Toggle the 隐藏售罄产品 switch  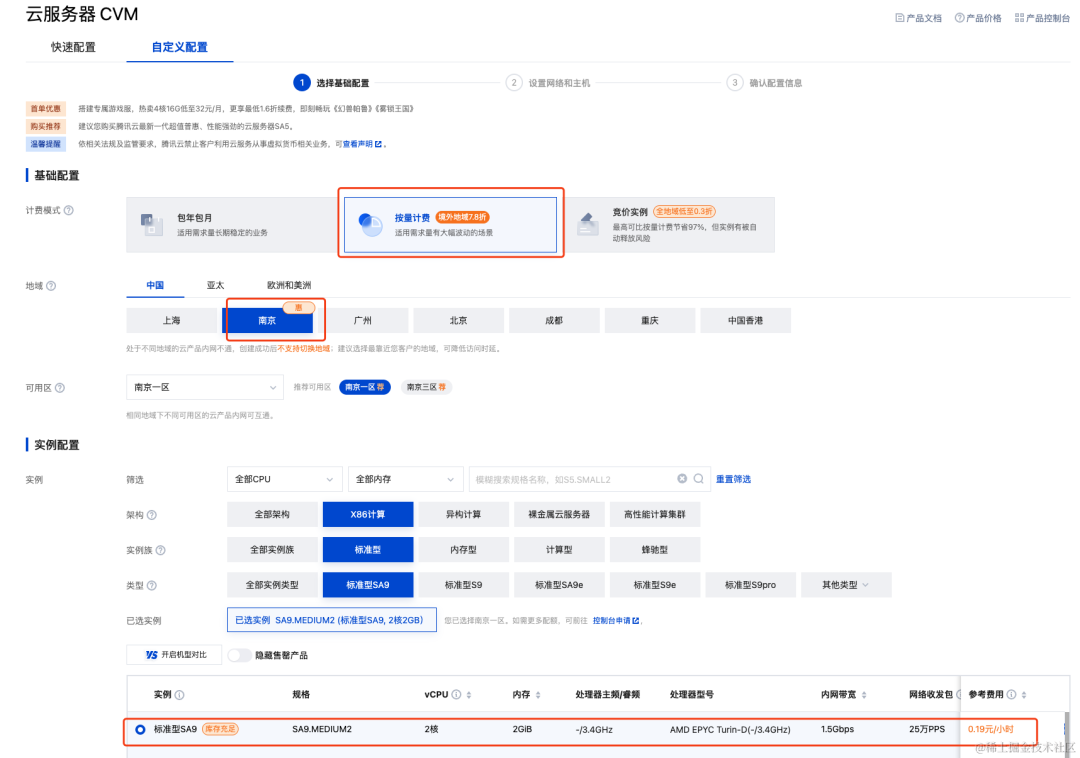(239, 655)
